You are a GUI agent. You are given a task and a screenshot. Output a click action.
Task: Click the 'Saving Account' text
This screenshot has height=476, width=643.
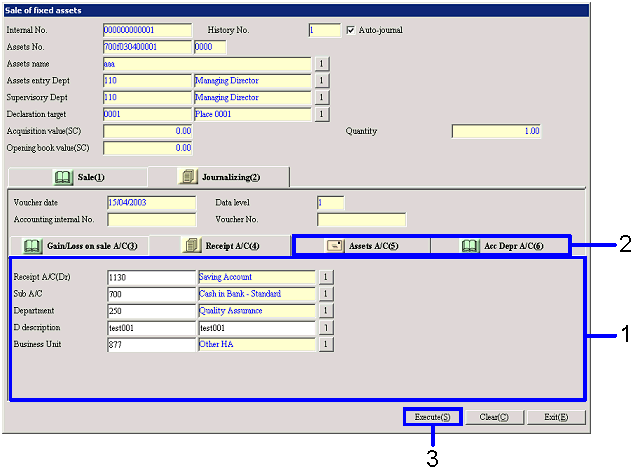[x=225, y=277]
